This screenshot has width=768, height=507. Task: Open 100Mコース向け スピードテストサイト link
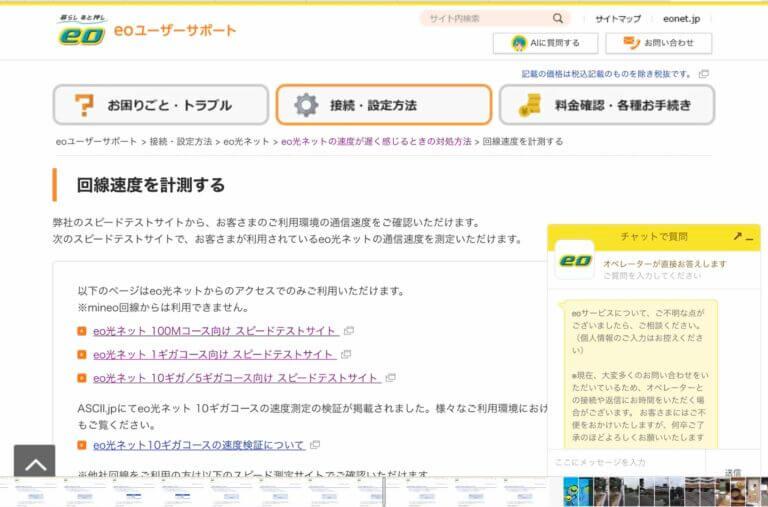216,331
